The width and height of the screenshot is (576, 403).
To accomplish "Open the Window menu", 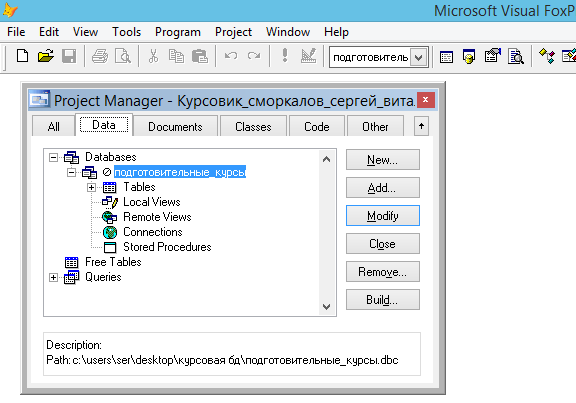I will pos(288,32).
